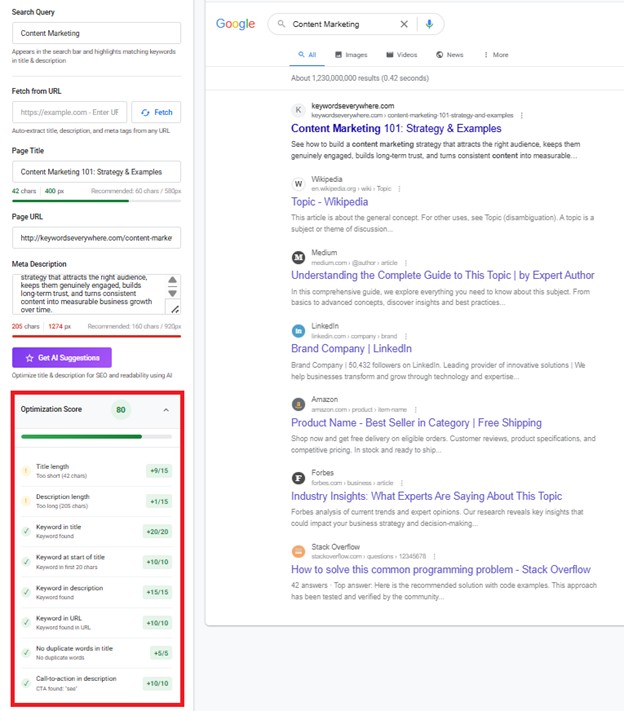Click the microphone voice search icon
Screen dimensions: 624x711
pos(429,24)
